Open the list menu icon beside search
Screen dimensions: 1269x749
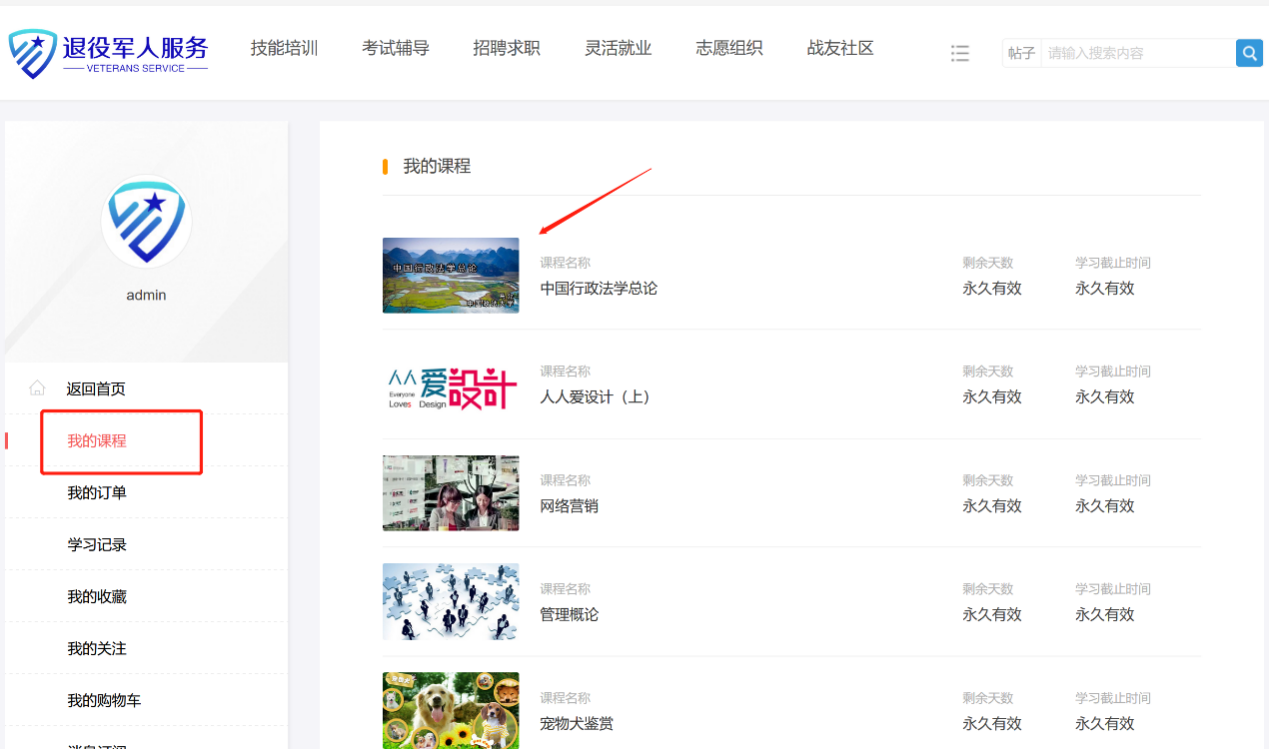pyautogui.click(x=960, y=53)
